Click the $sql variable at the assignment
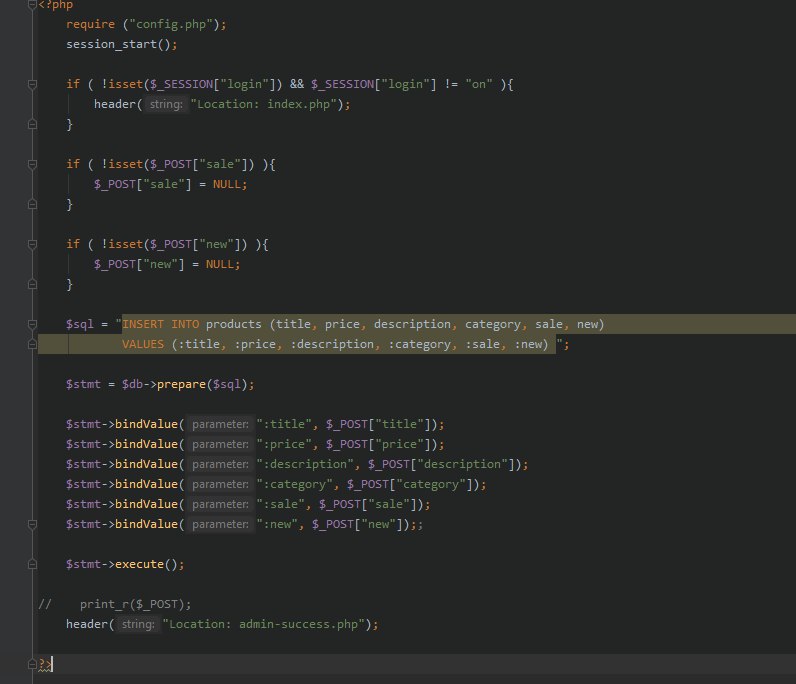The height and width of the screenshot is (684, 796). pos(80,324)
